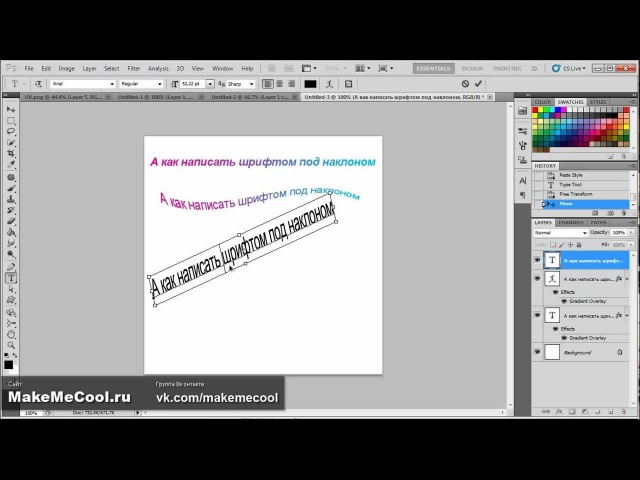Switch to the Color panel tab
This screenshot has height=480, width=640.
tap(542, 102)
